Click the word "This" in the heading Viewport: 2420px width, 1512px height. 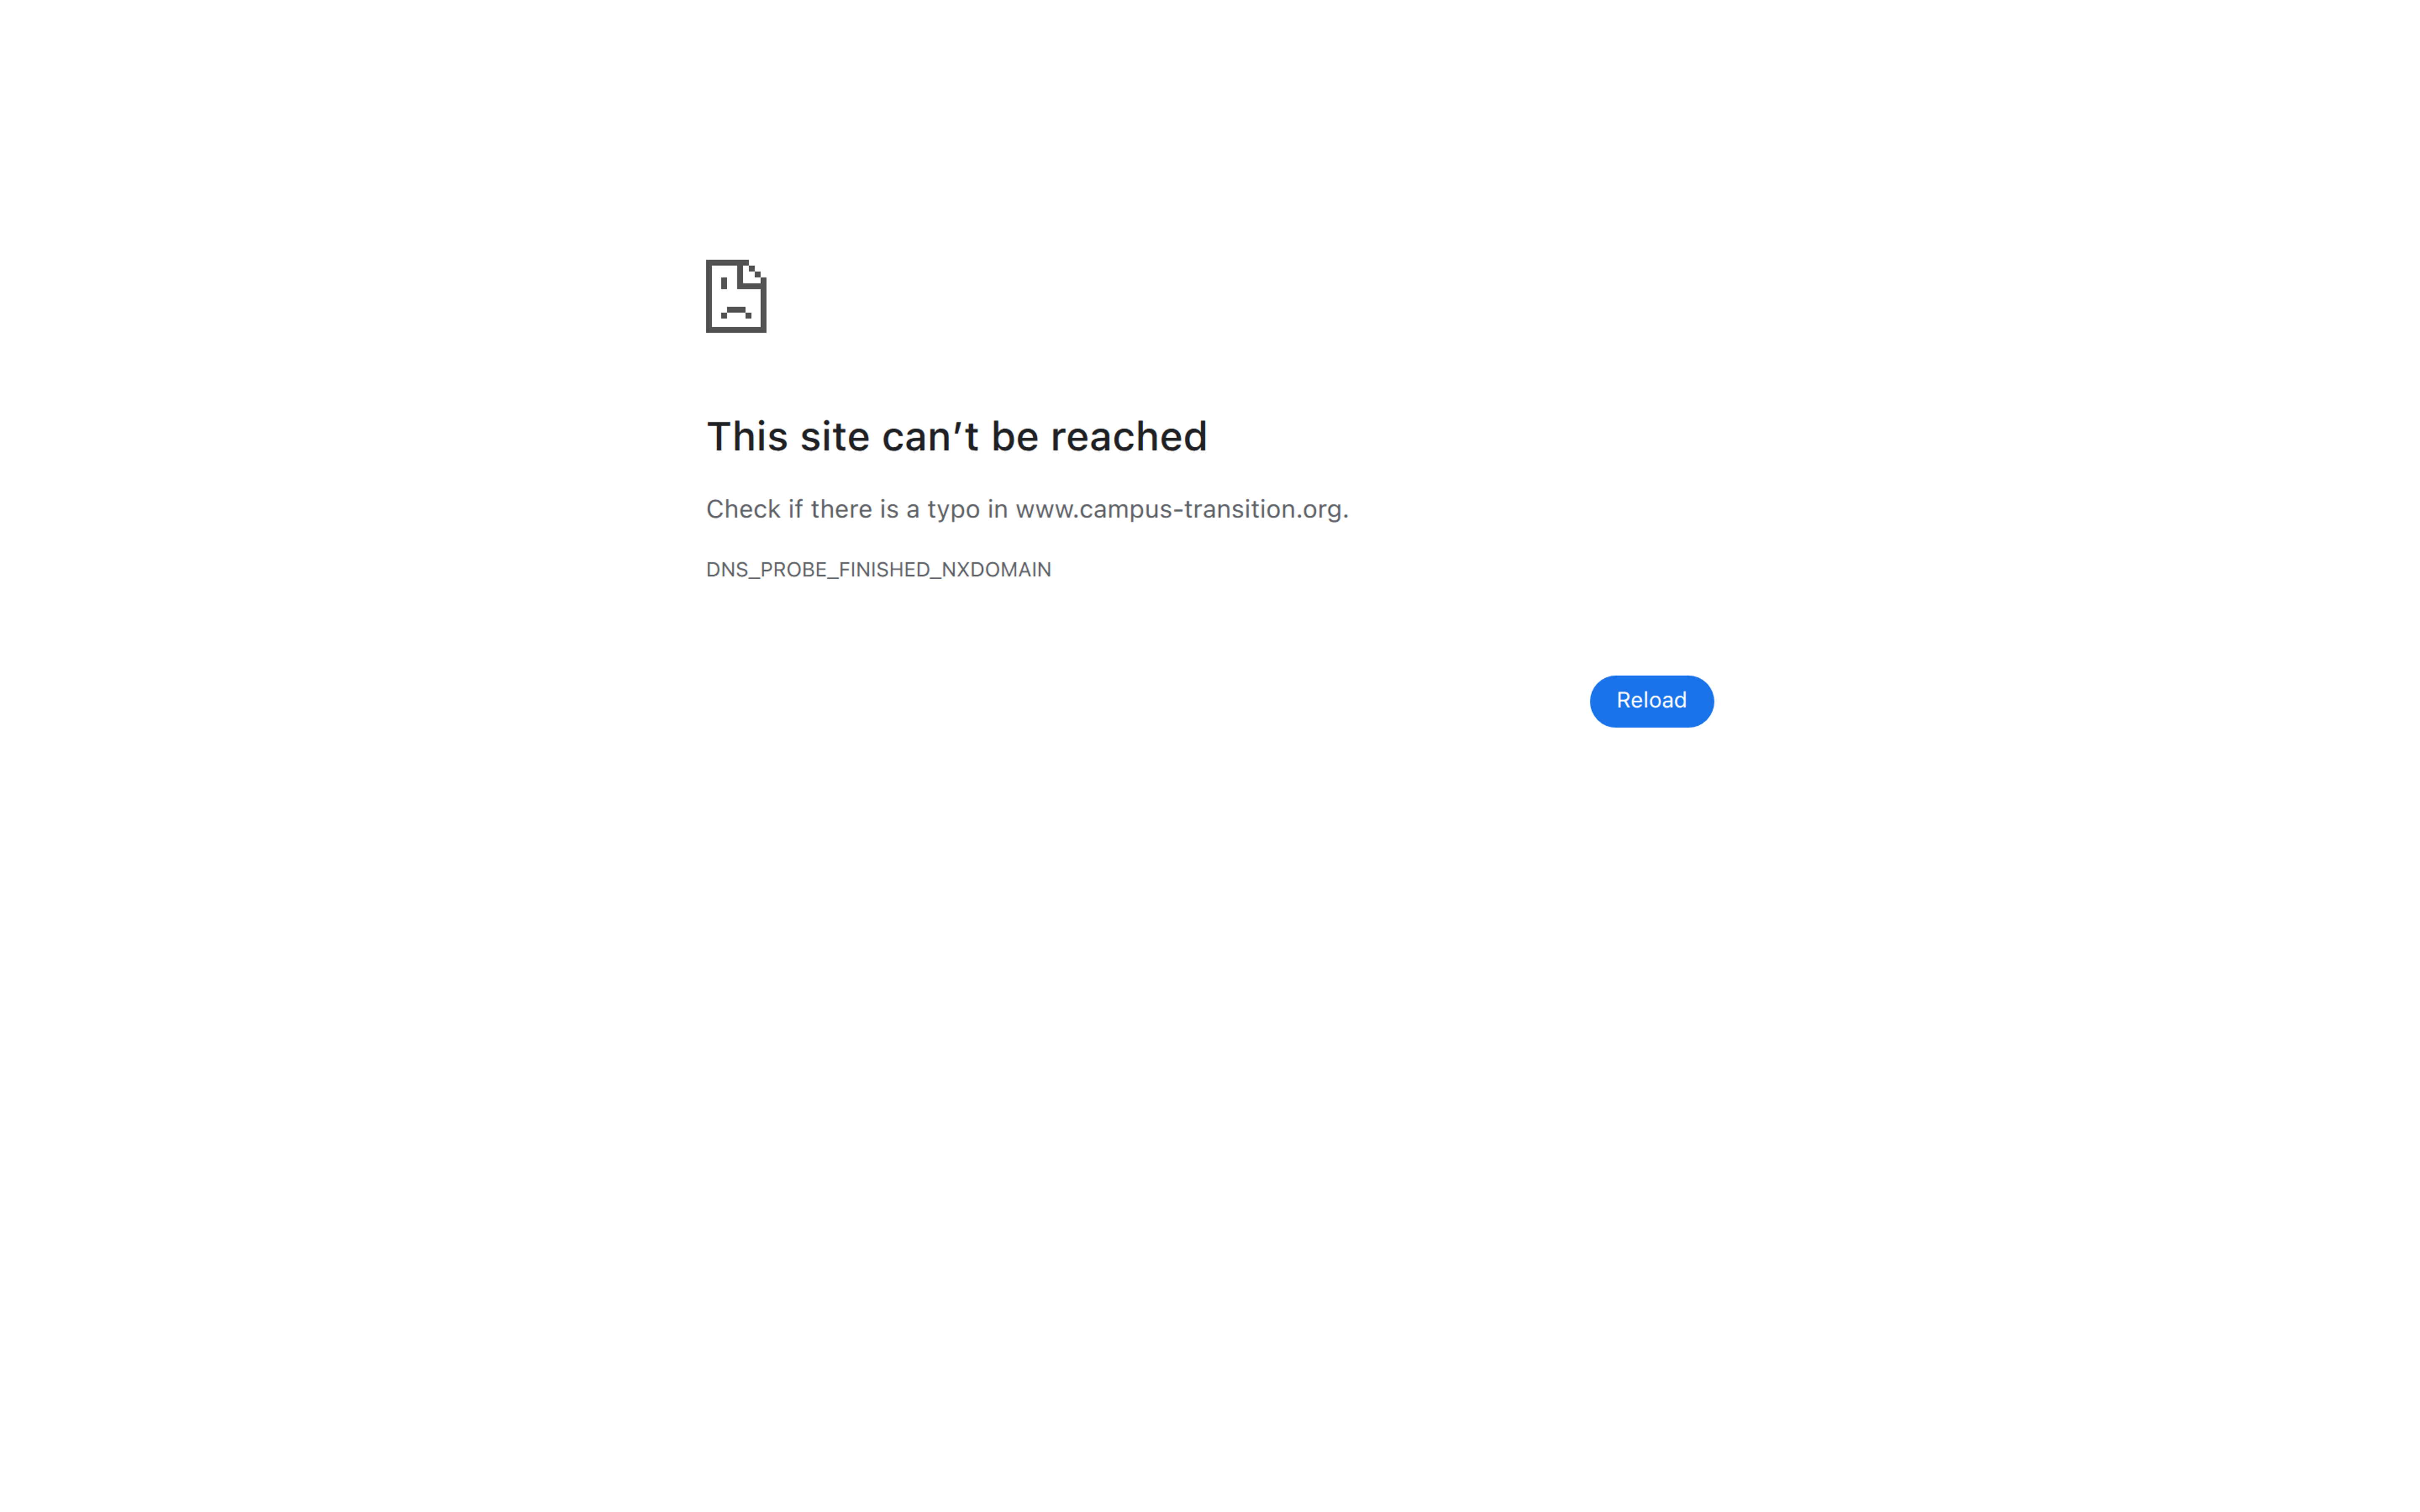pyautogui.click(x=747, y=437)
